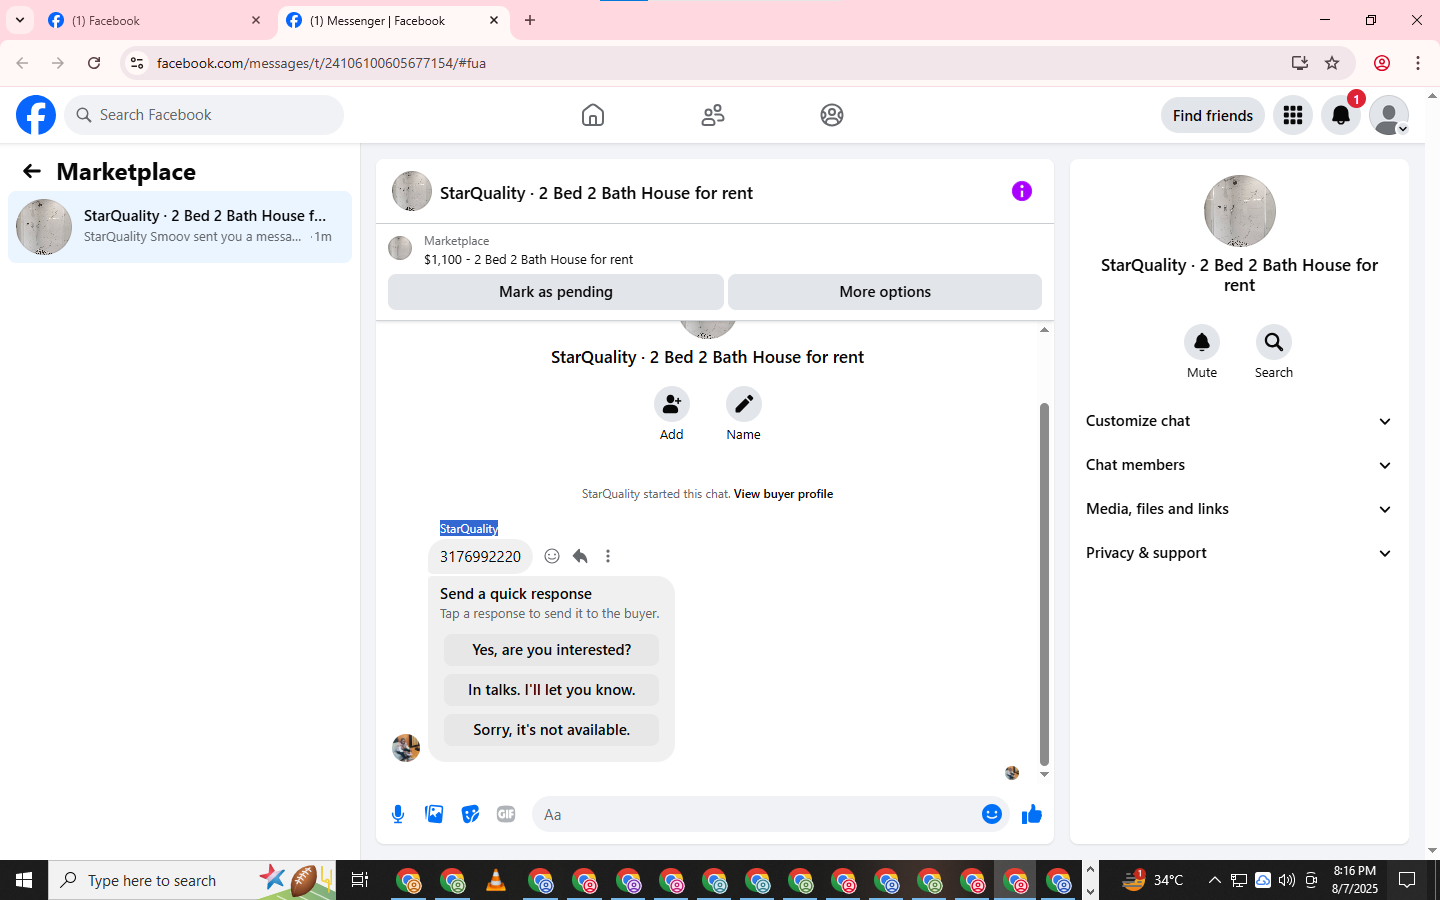Focus the Search Facebook field

[x=204, y=115]
